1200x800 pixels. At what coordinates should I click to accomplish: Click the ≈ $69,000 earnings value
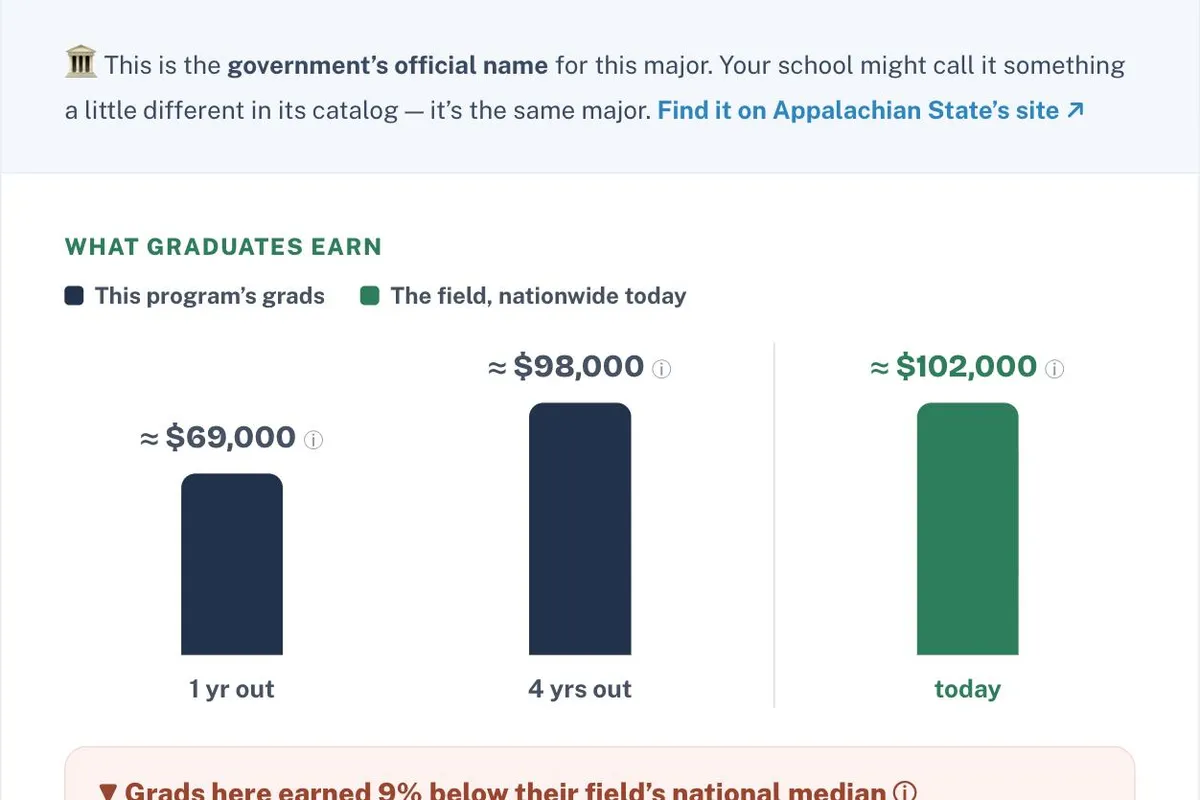[x=218, y=438]
